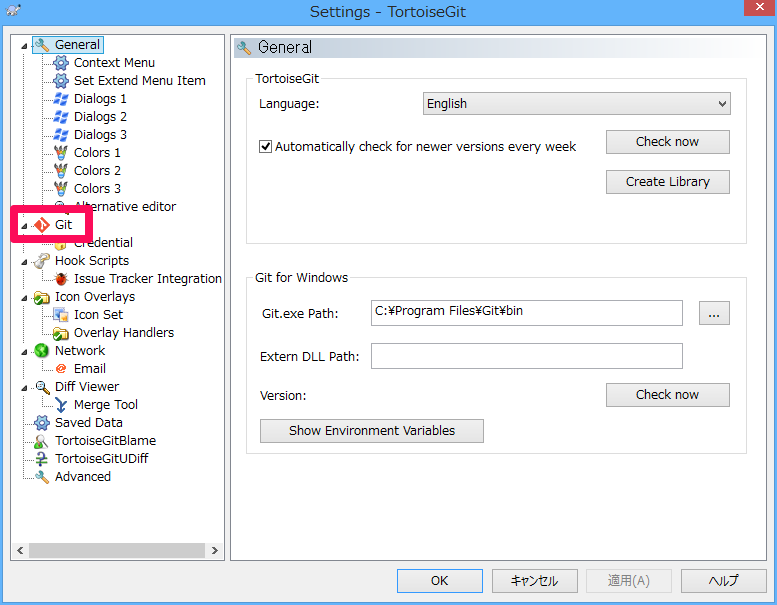Open the Advanced settings page

[82, 477]
